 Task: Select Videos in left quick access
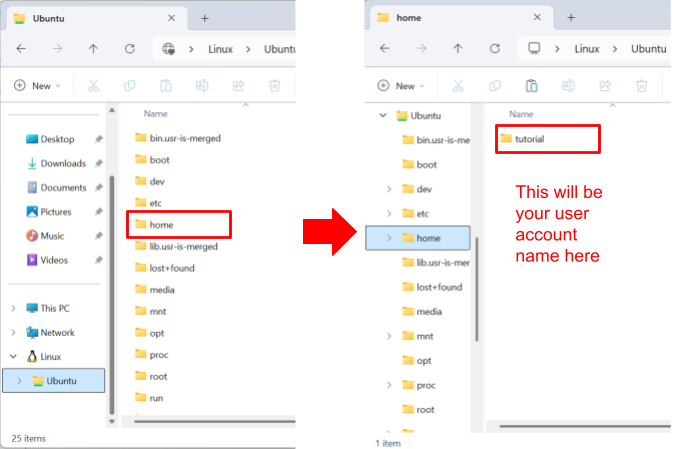[47, 260]
